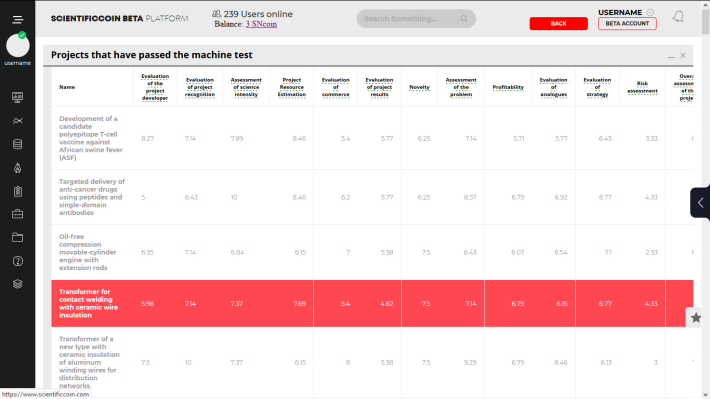Click 8.57 in the anti-cancer drugs row
Screen dimensions: 710x399
click(x=470, y=197)
